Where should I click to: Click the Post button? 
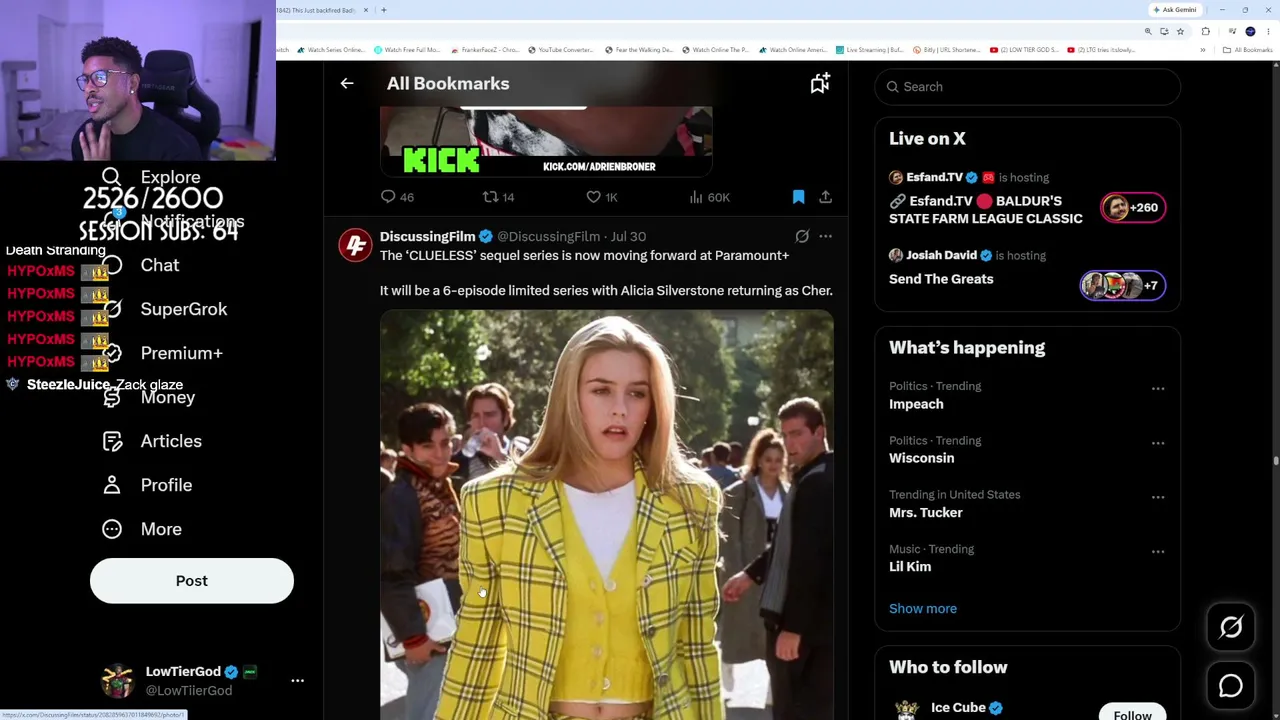(192, 581)
